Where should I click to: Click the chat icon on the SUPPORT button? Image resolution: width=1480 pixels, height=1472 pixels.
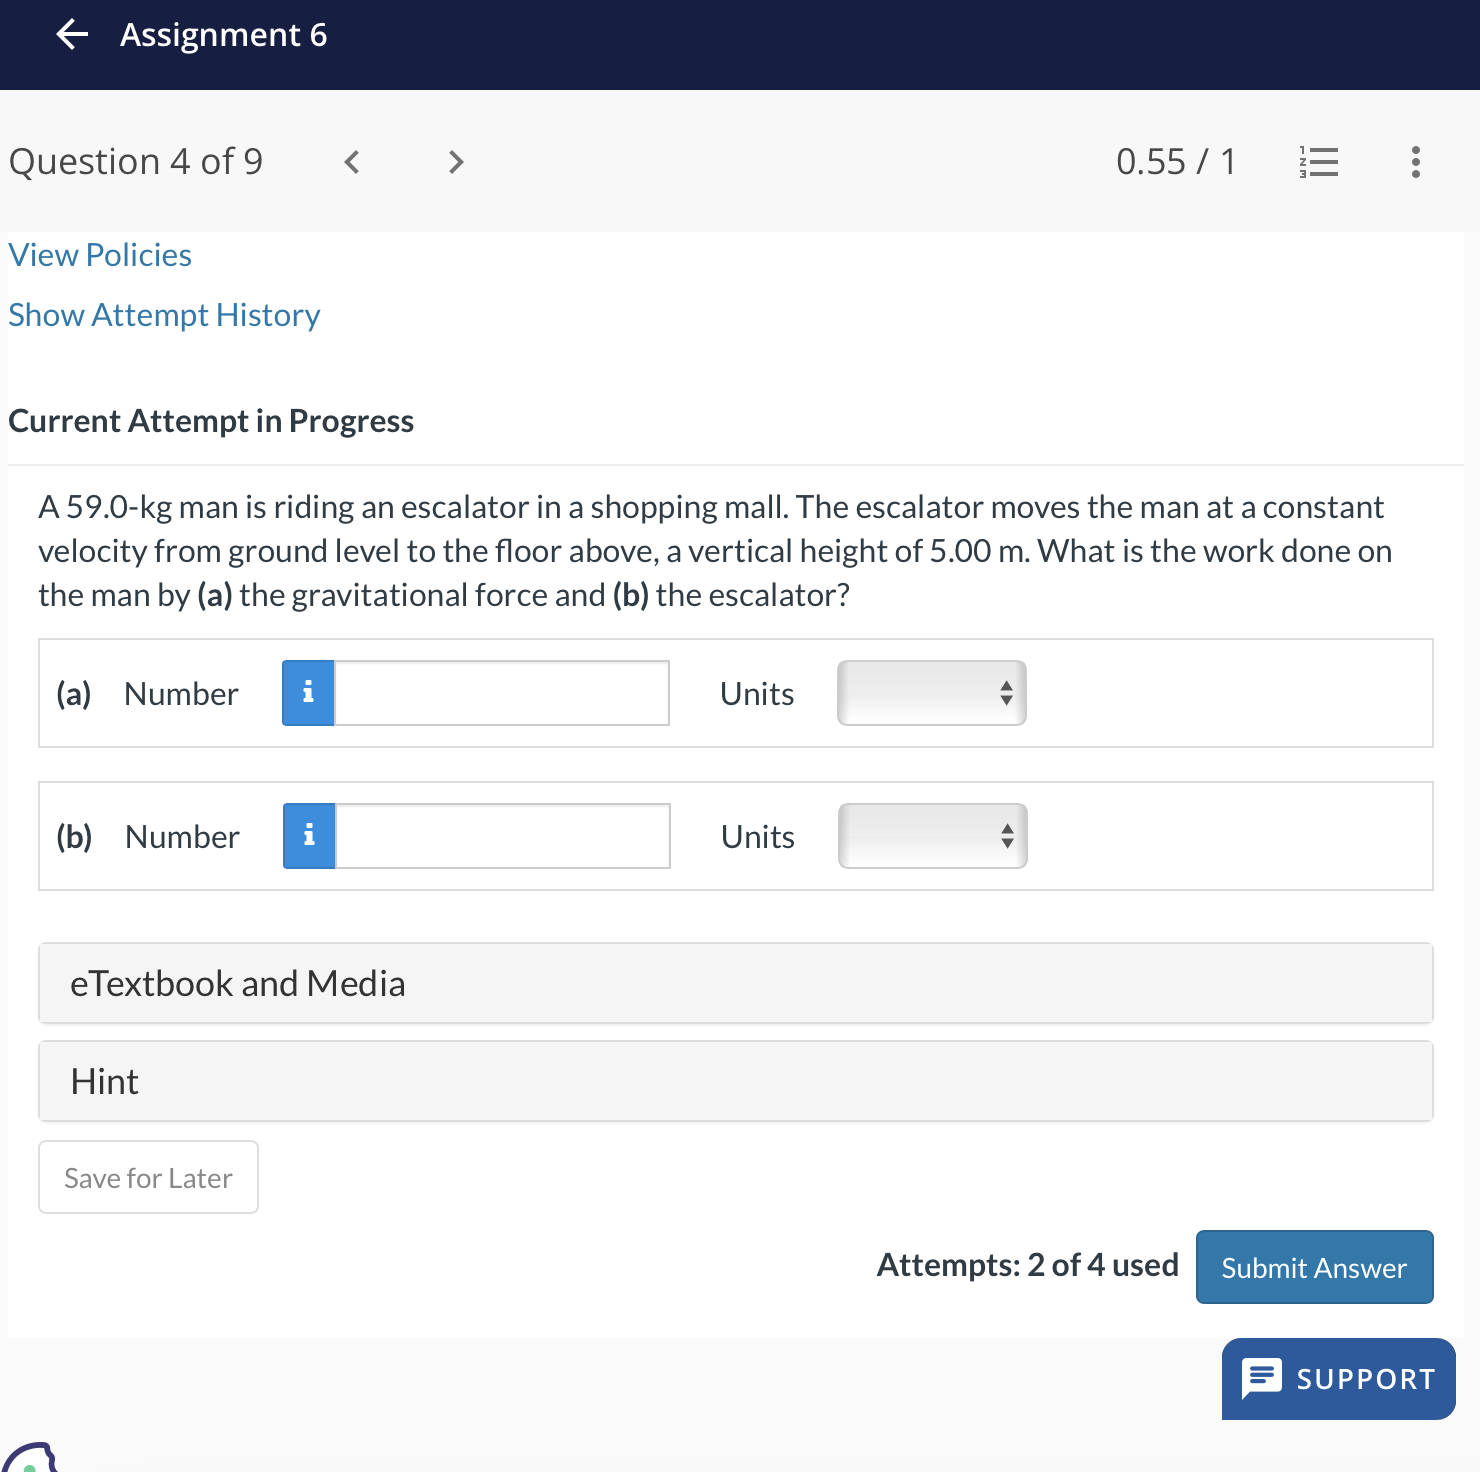point(1262,1379)
